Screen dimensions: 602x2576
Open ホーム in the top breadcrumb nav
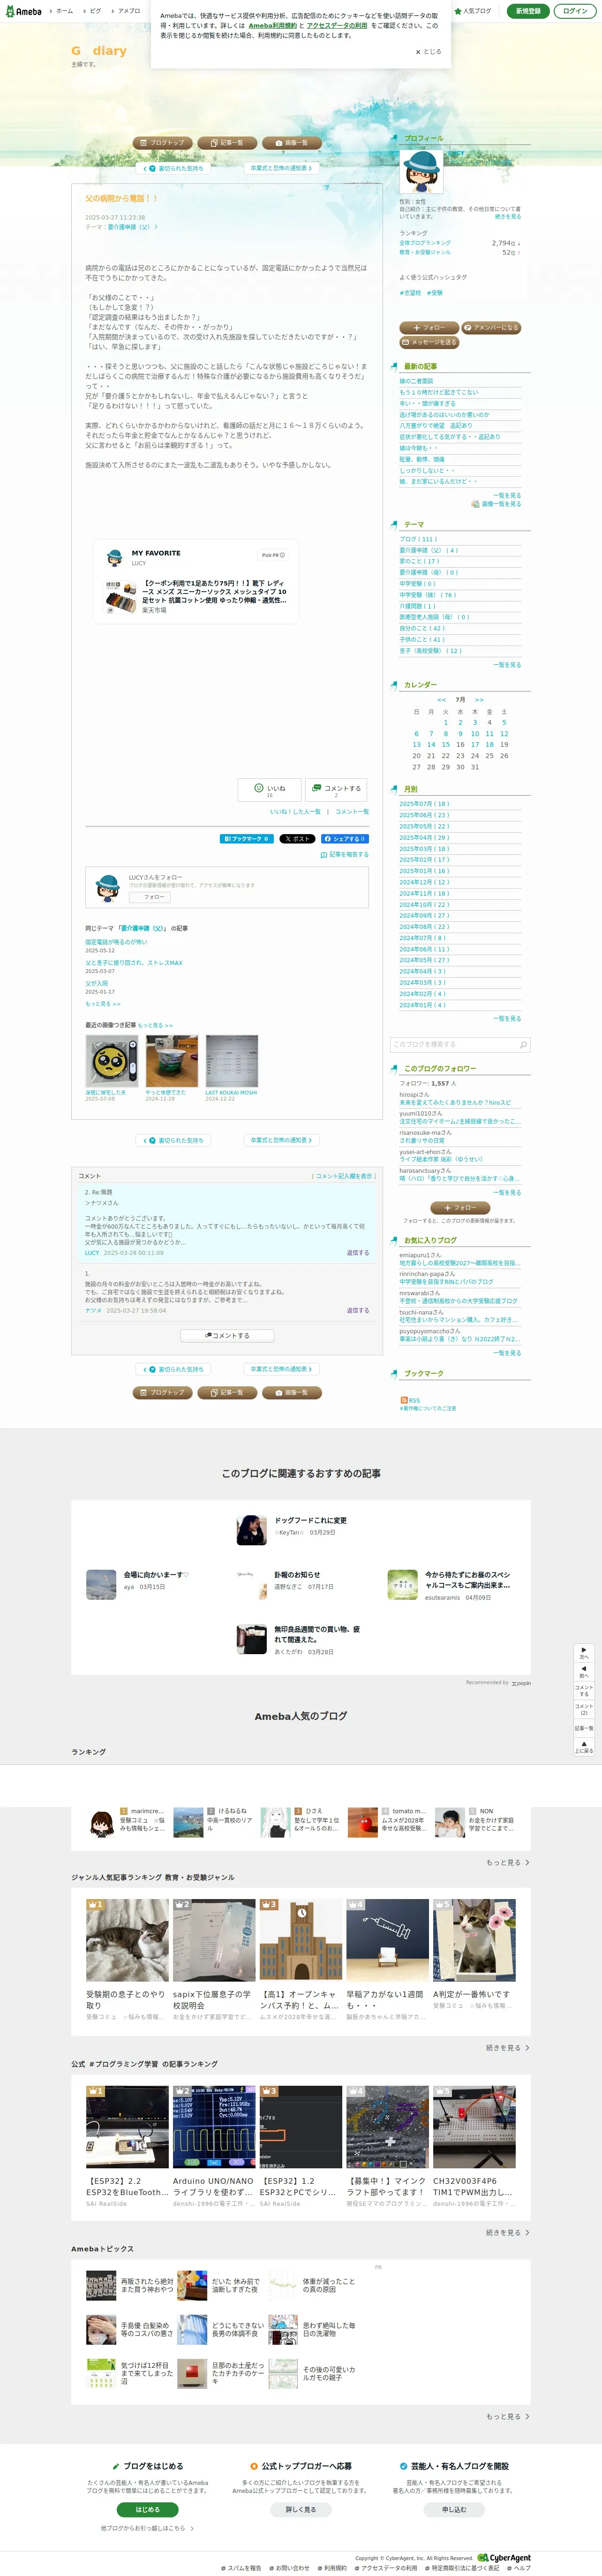[x=64, y=11]
